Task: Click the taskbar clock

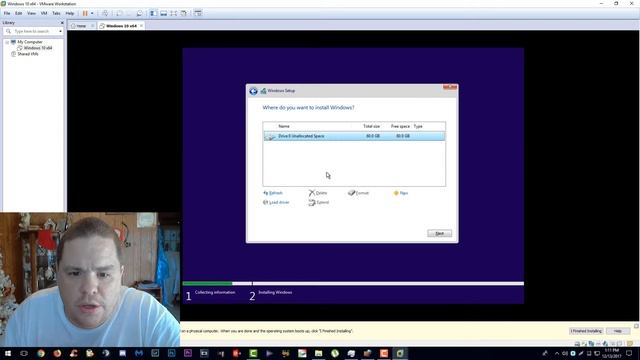Action: [x=612, y=353]
